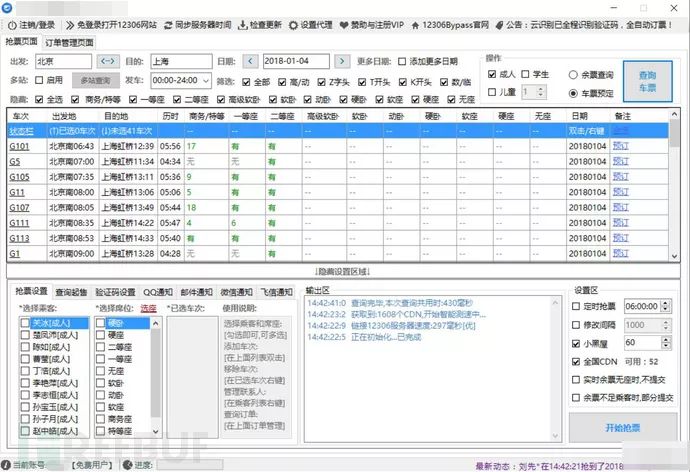Open the QQ通知 tab
The image size is (690, 472).
point(158,292)
